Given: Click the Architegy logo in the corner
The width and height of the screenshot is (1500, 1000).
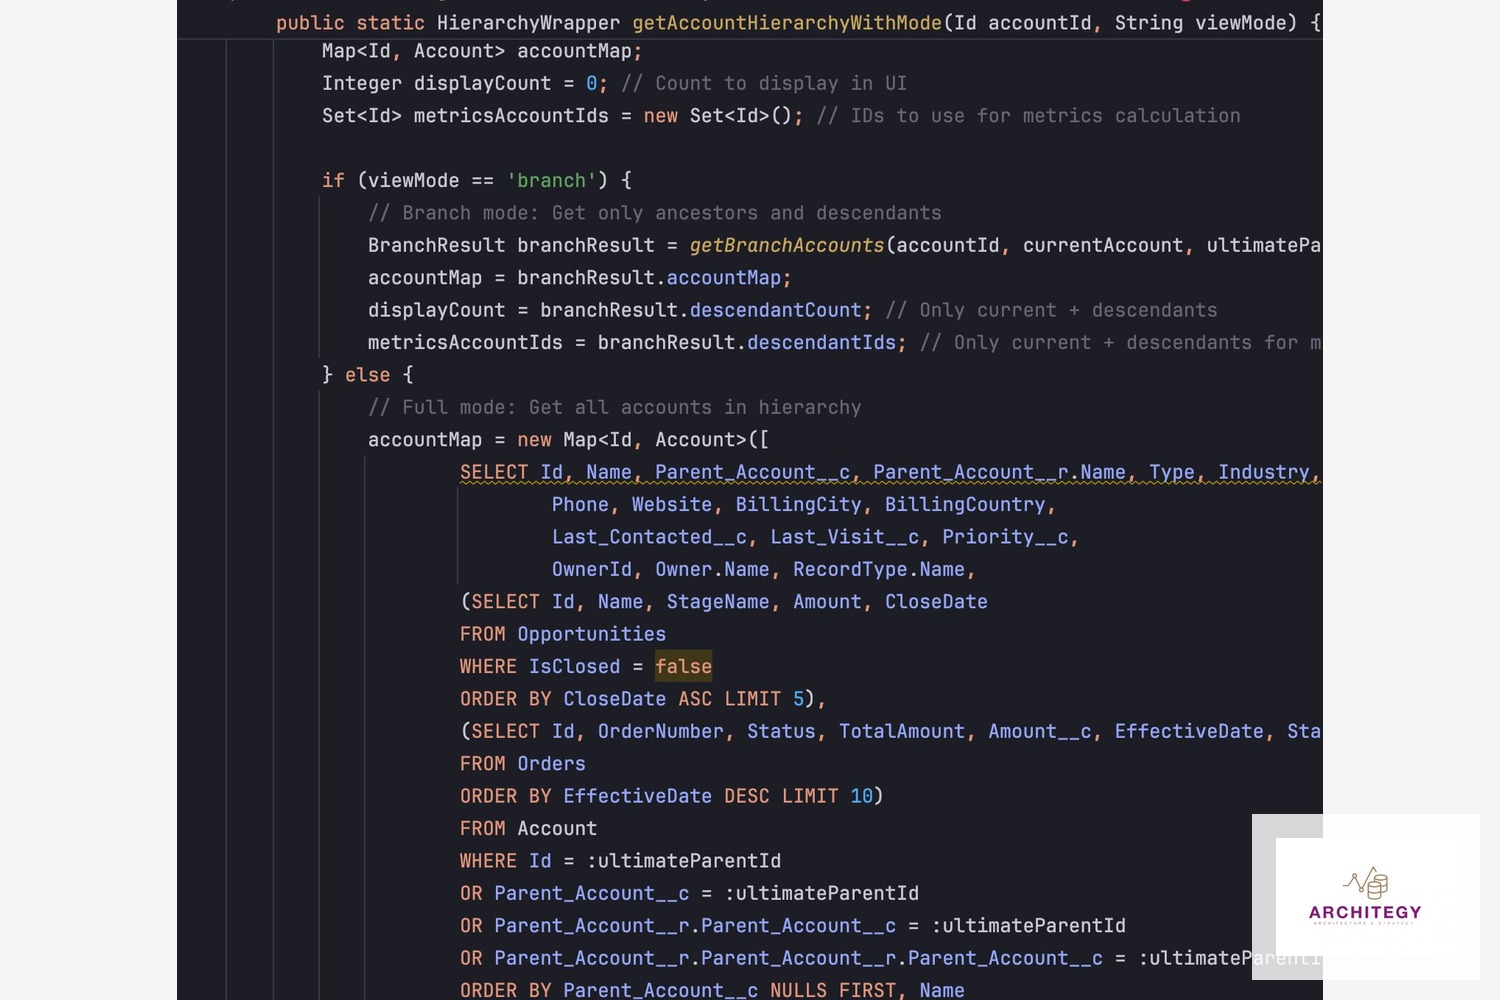Looking at the screenshot, I should (x=1365, y=897).
